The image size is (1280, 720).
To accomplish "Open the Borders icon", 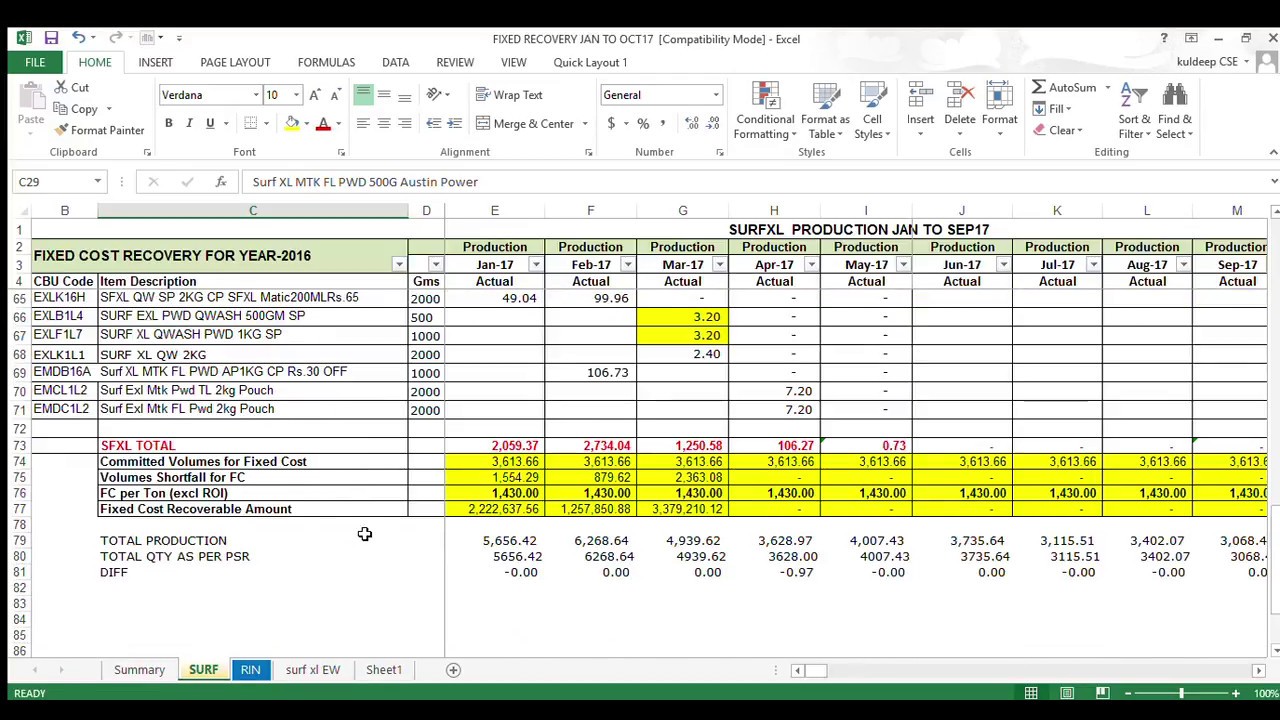I will [x=251, y=124].
